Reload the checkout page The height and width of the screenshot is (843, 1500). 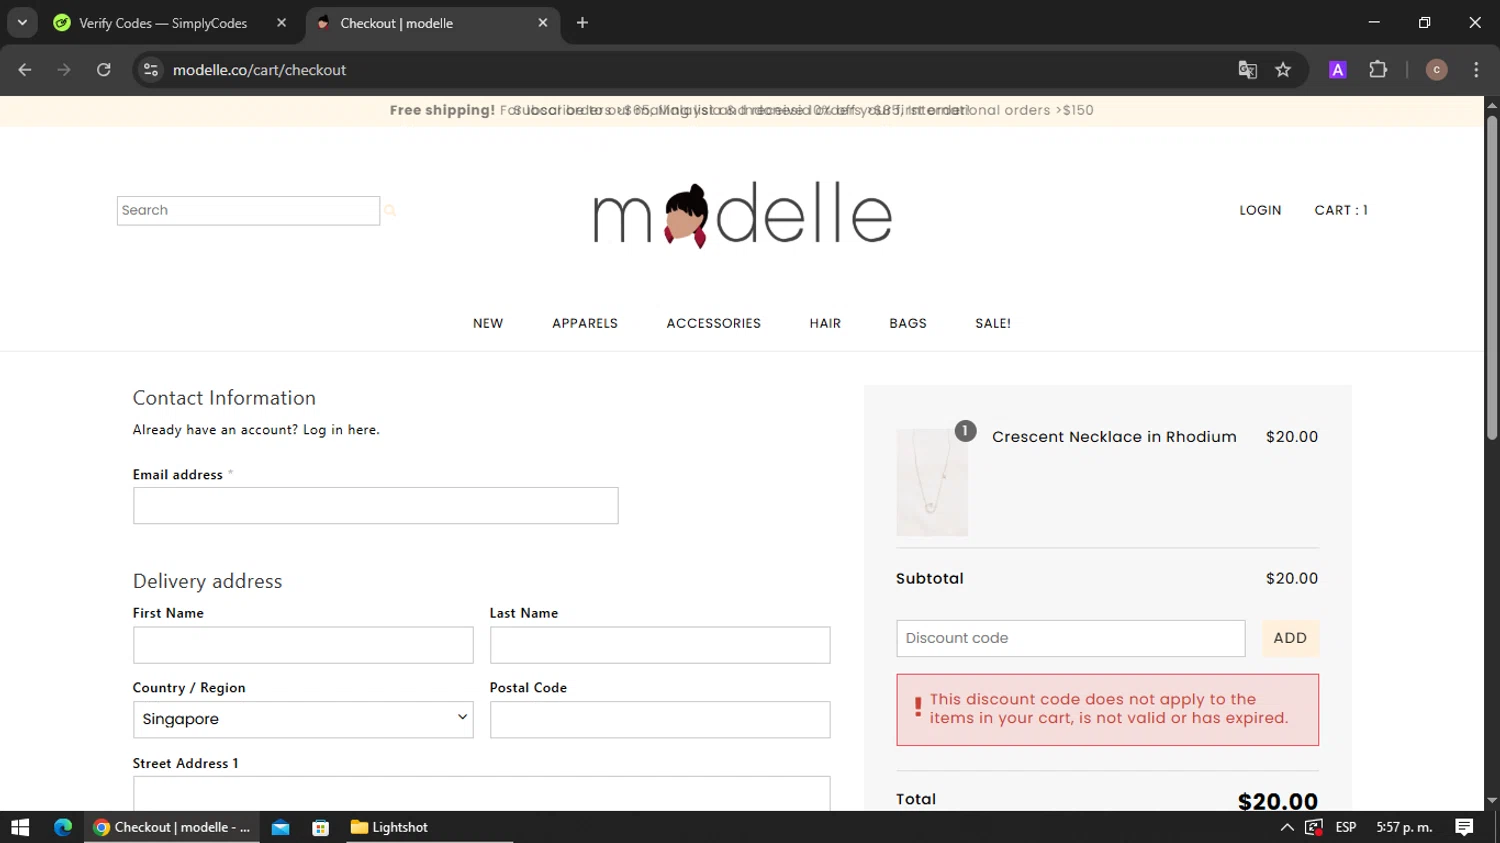click(x=104, y=70)
